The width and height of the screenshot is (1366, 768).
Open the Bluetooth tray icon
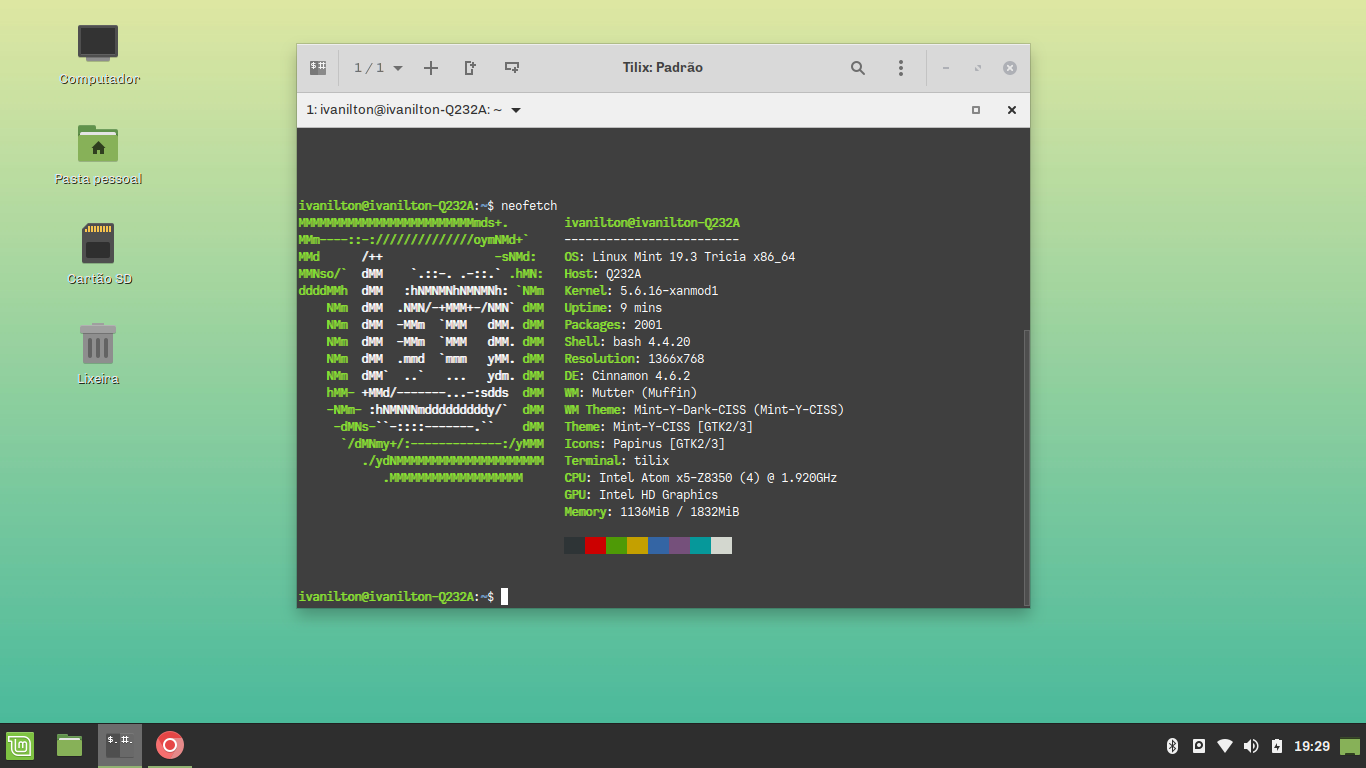[1172, 746]
